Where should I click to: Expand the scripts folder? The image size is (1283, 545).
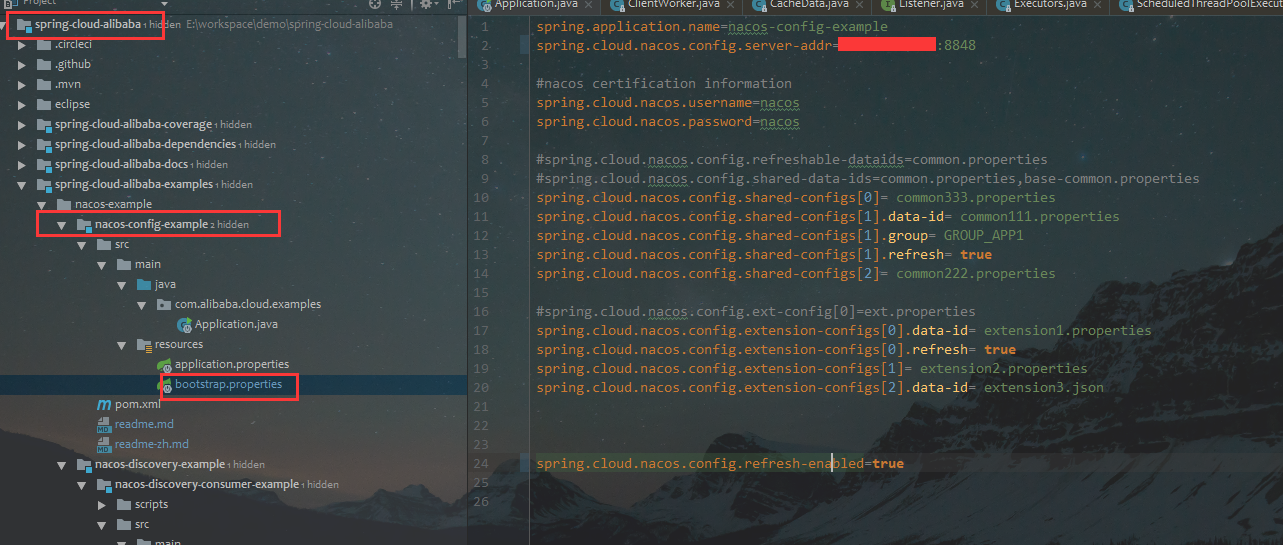click(102, 504)
